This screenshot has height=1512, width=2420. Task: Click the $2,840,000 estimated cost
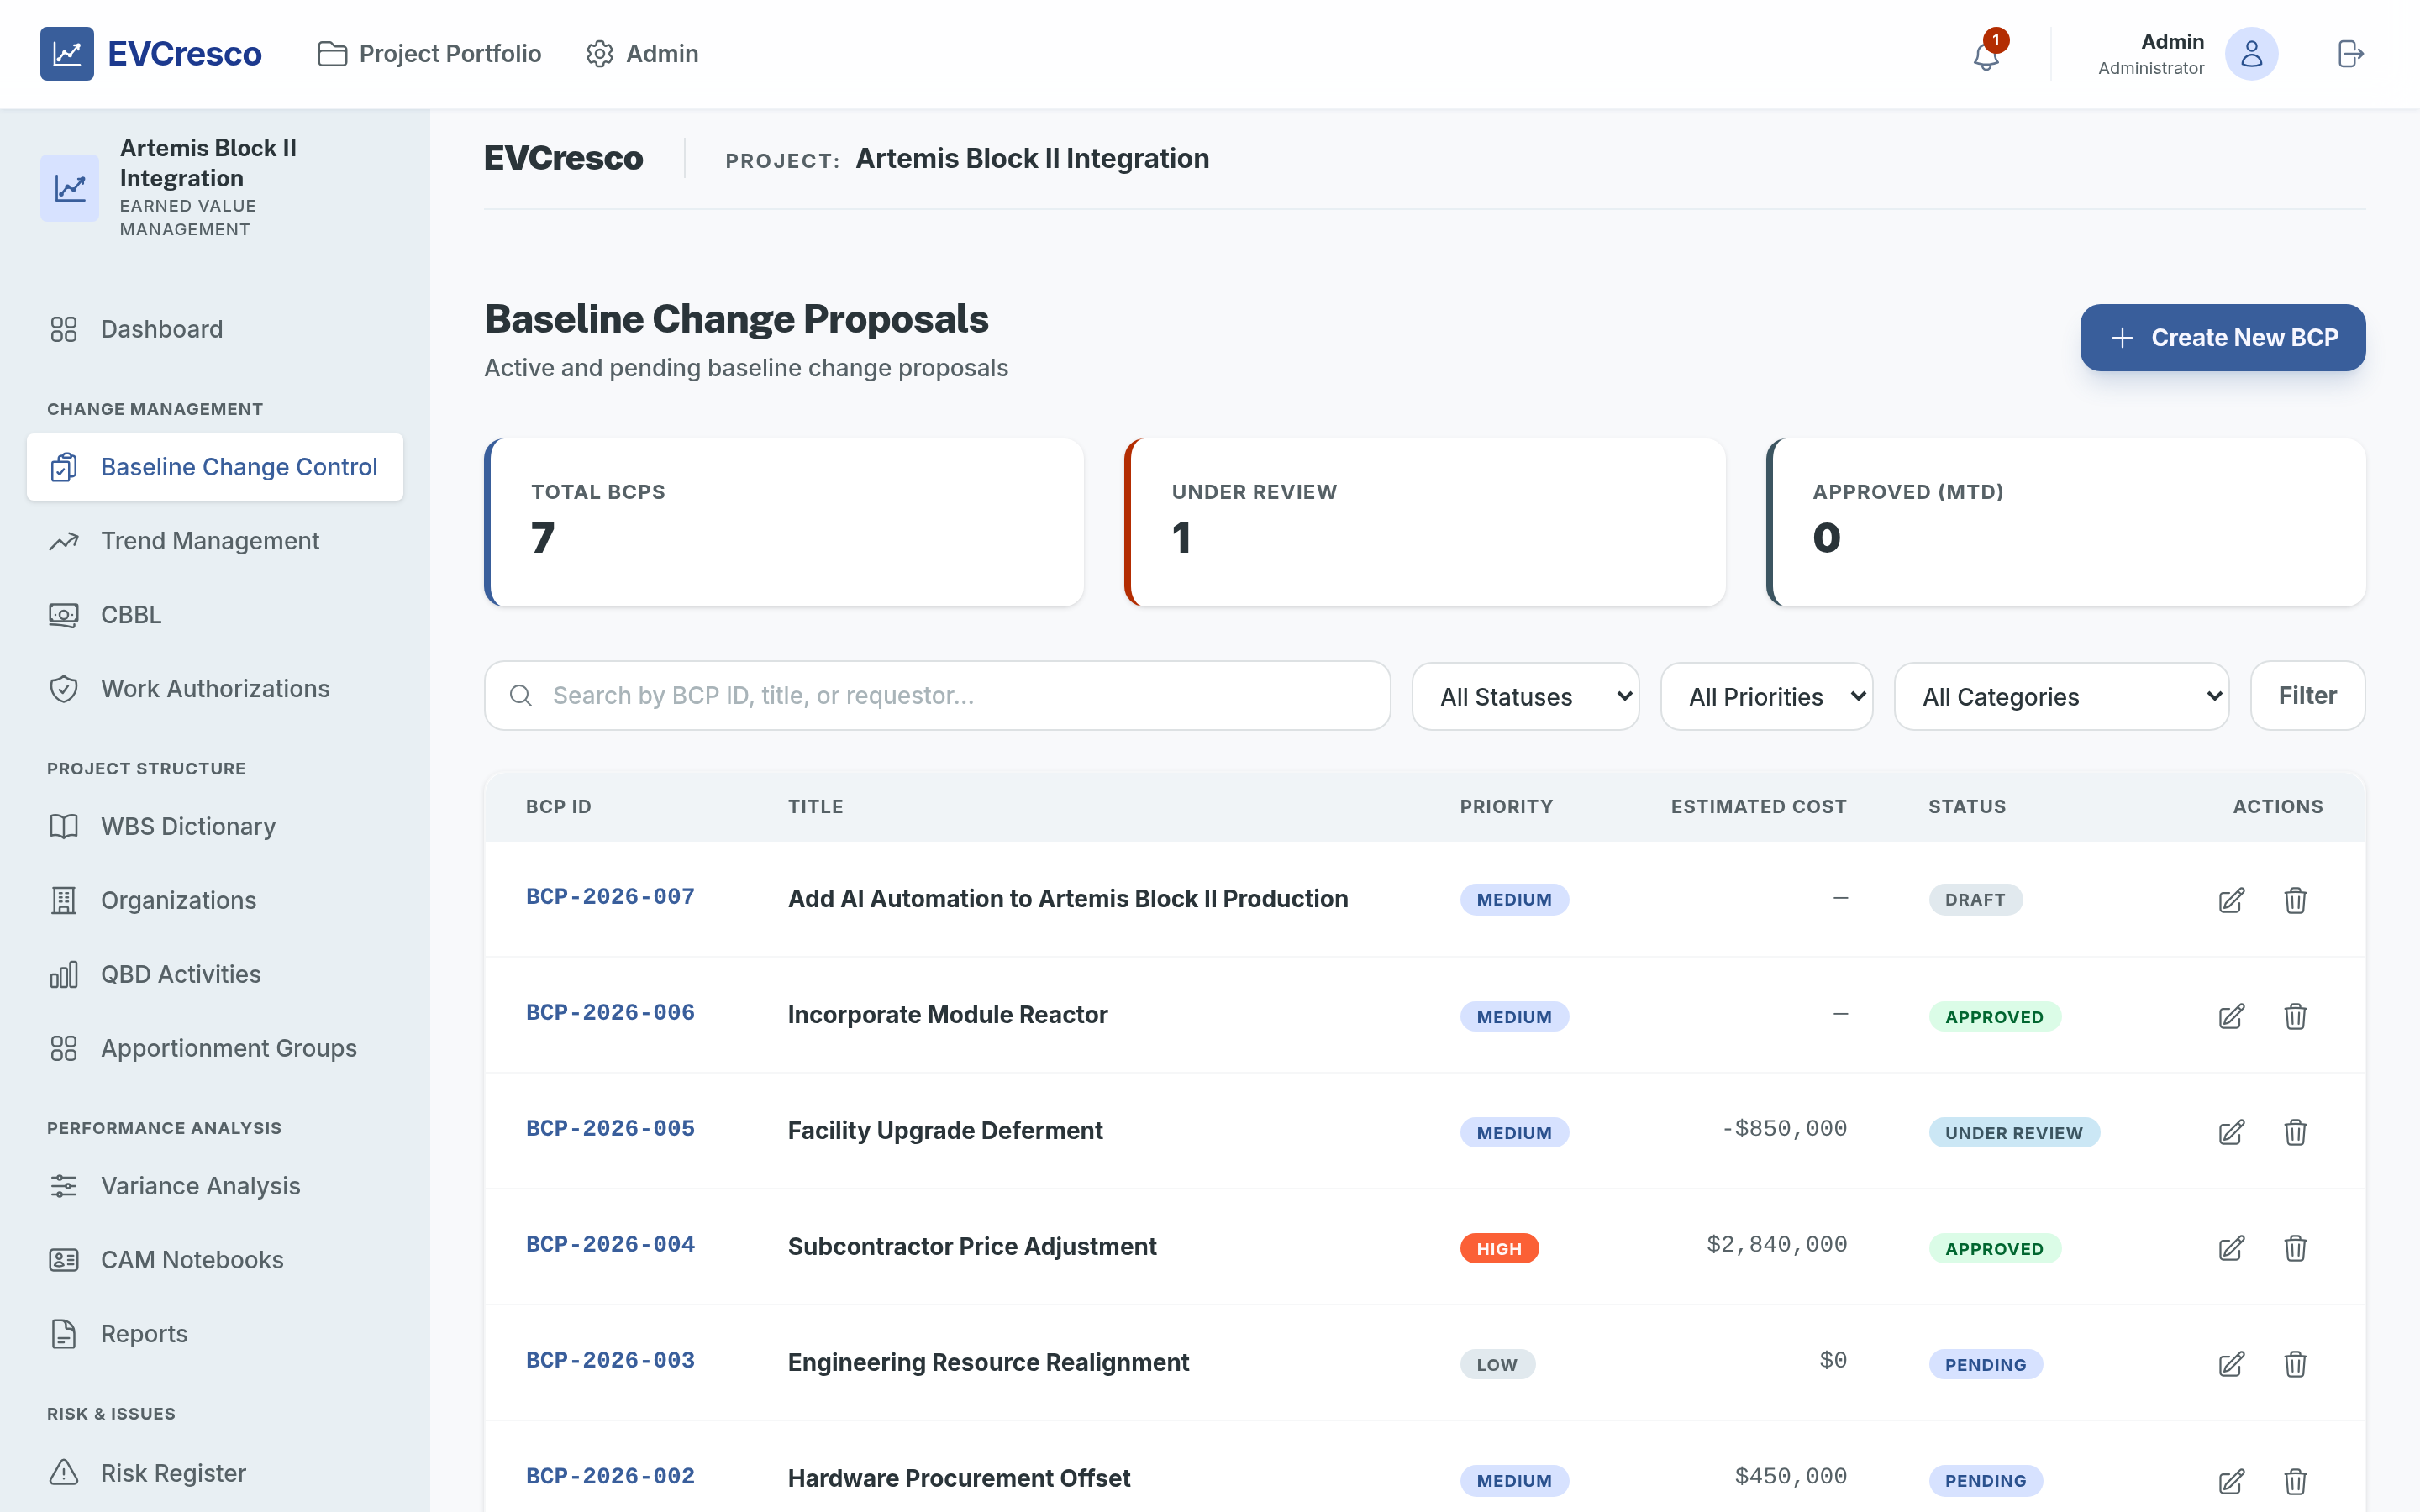pyautogui.click(x=1776, y=1245)
